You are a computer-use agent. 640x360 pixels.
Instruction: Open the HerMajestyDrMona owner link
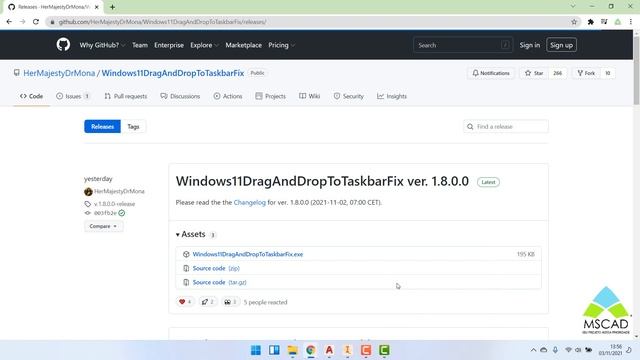pos(59,73)
